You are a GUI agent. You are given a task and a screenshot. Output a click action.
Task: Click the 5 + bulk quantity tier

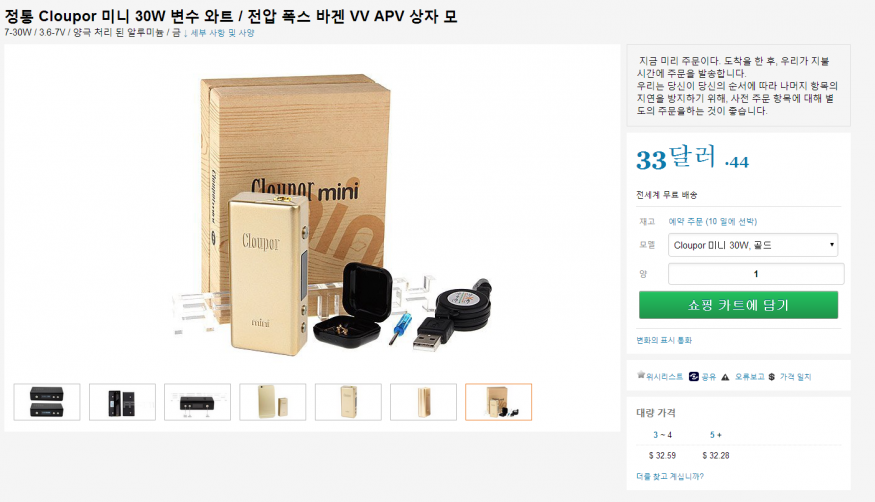coord(715,435)
